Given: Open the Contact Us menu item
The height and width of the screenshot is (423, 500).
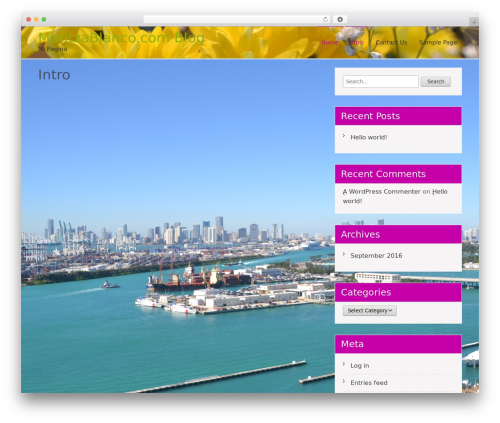Looking at the screenshot, I should pos(391,42).
